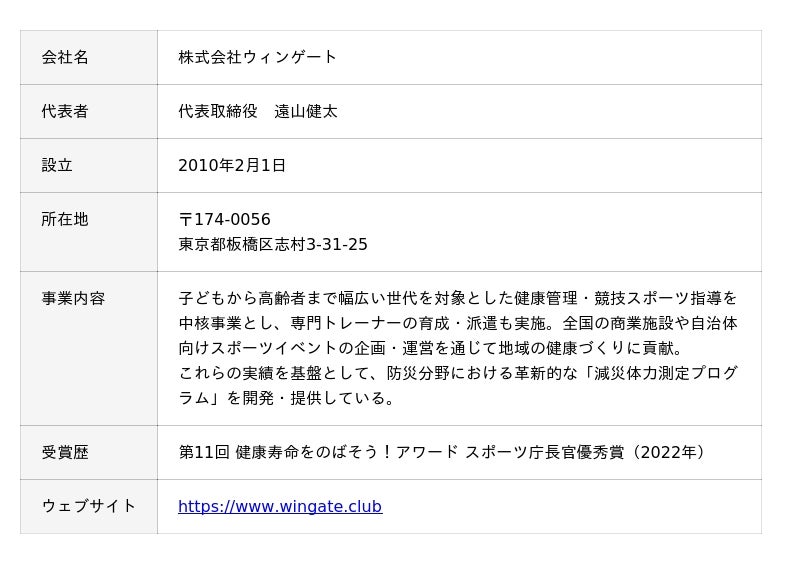Viewport: 800px width, 564px height.
Task: Click the award year (2022年) text
Action: tap(667, 453)
